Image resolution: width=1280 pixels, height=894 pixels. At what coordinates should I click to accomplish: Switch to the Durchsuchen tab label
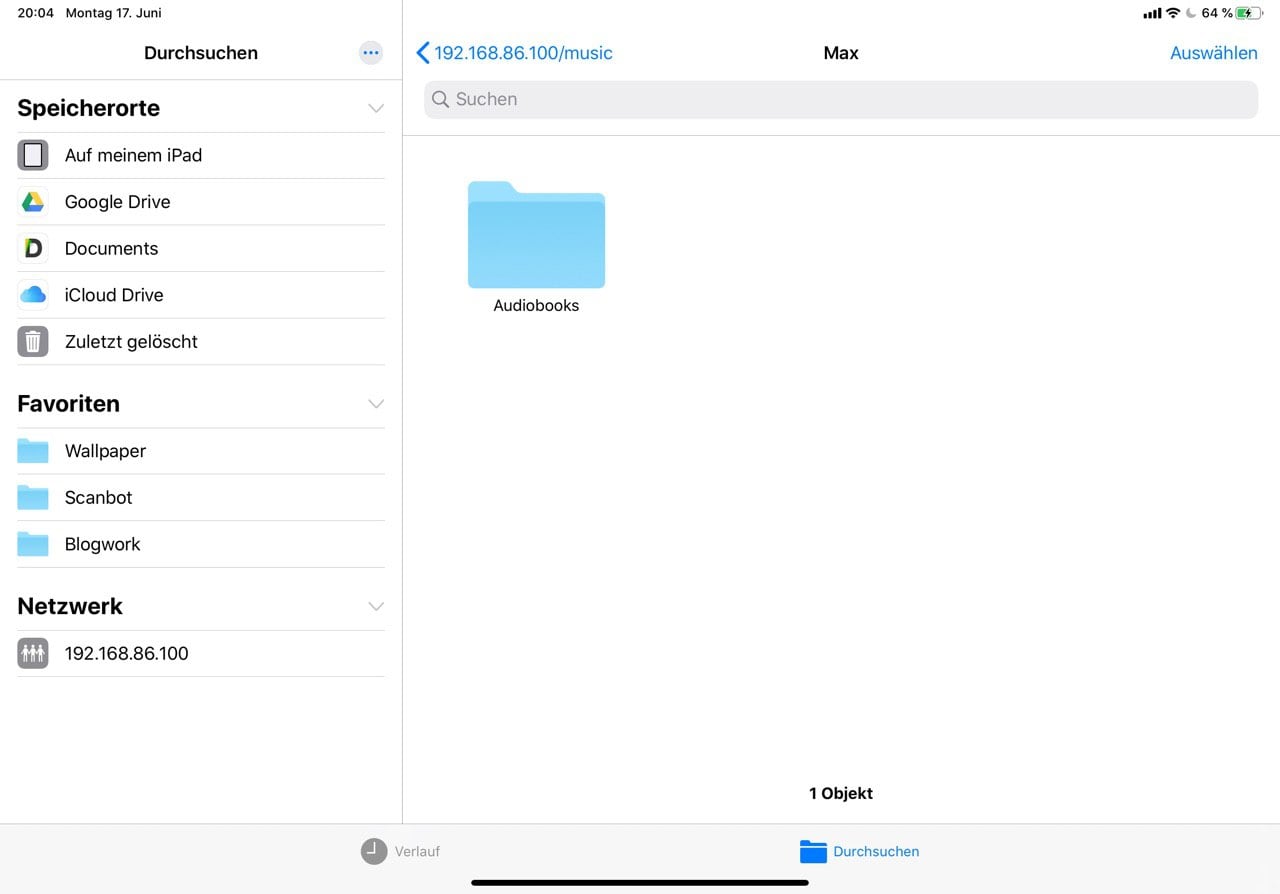tap(876, 852)
